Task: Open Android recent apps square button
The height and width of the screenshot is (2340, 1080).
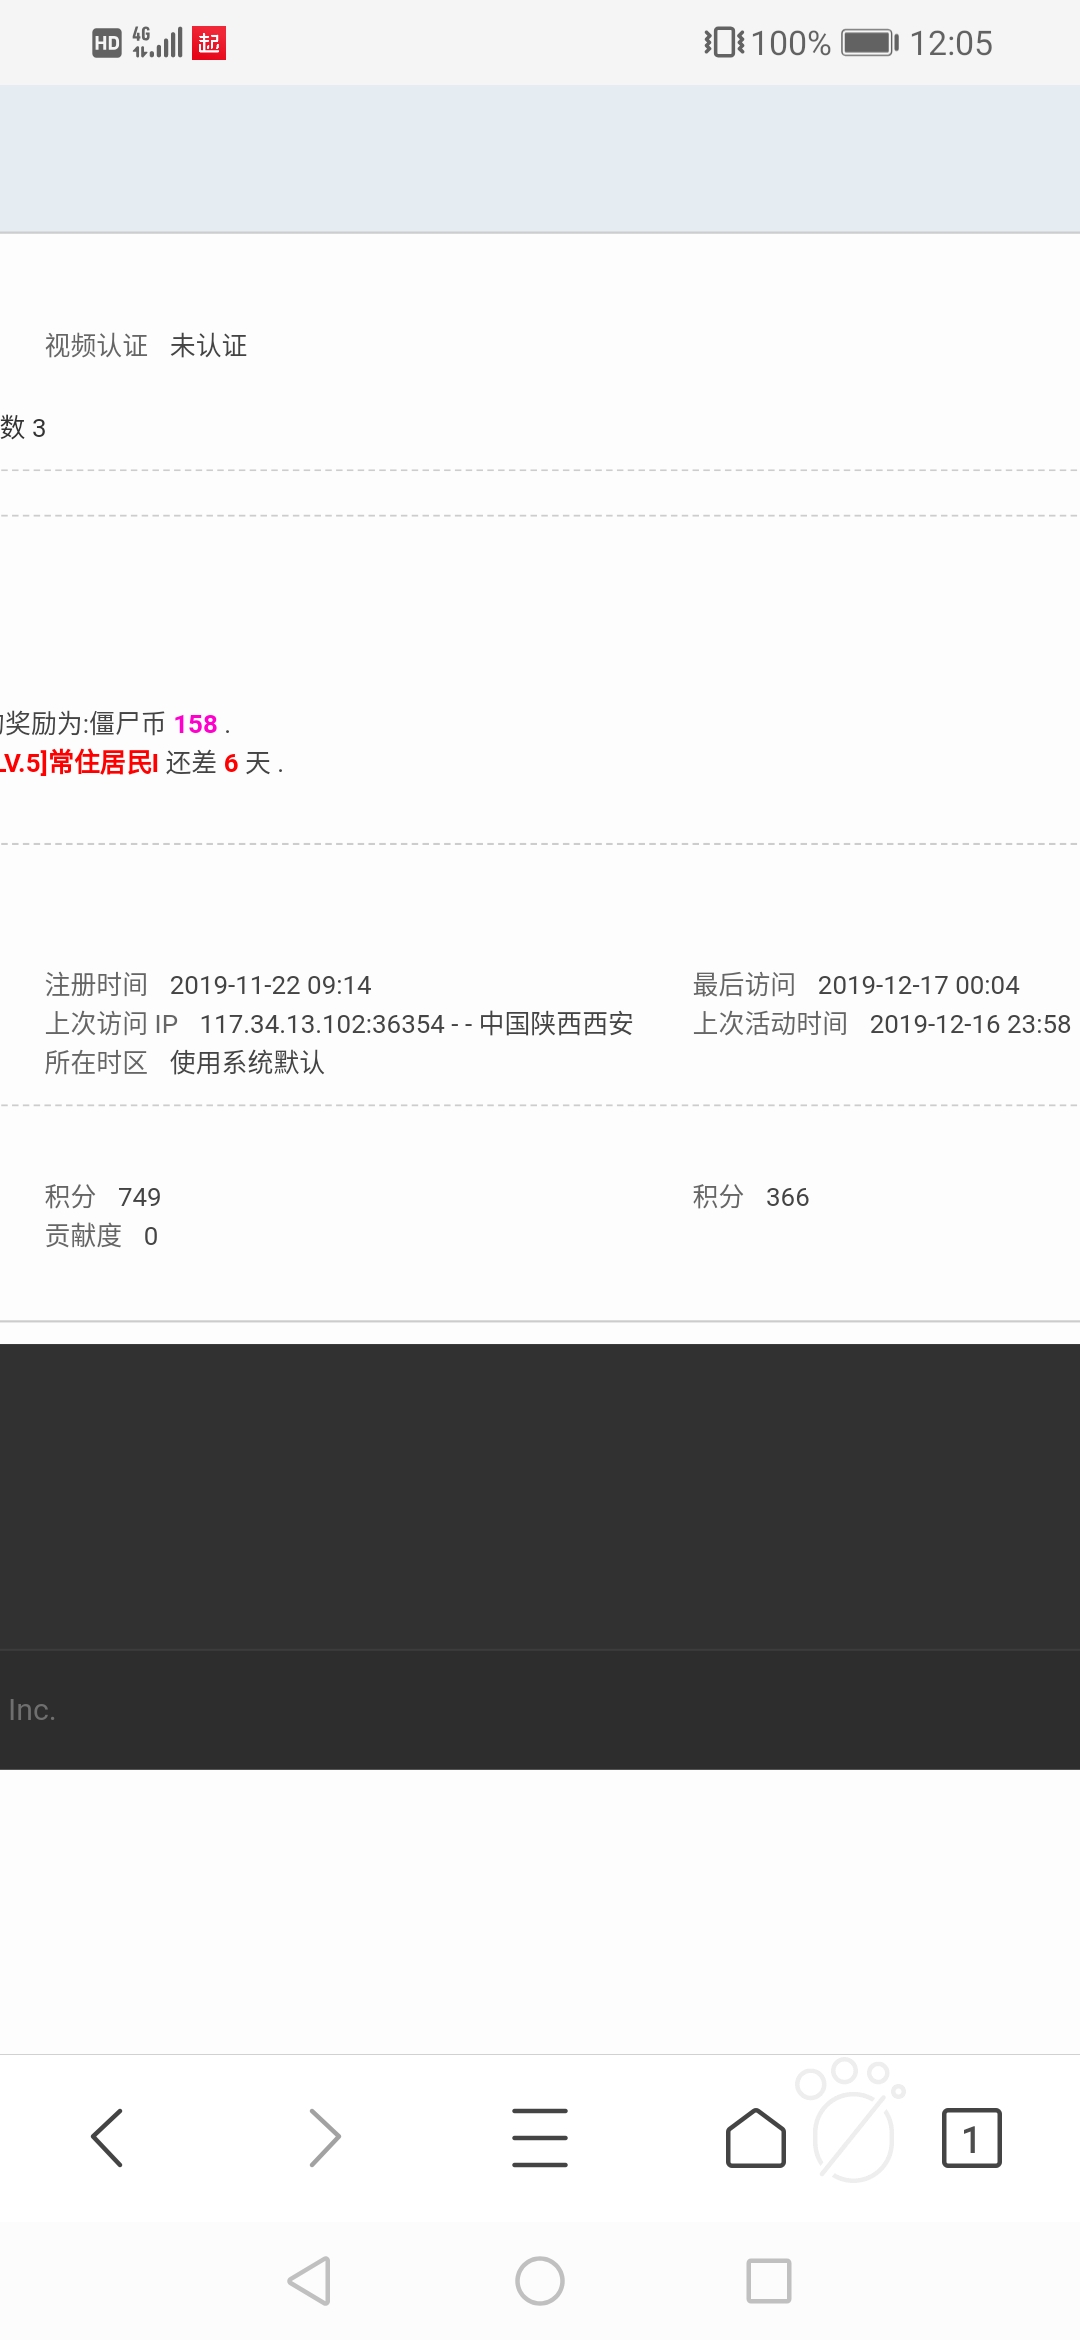Action: pos(768,2281)
